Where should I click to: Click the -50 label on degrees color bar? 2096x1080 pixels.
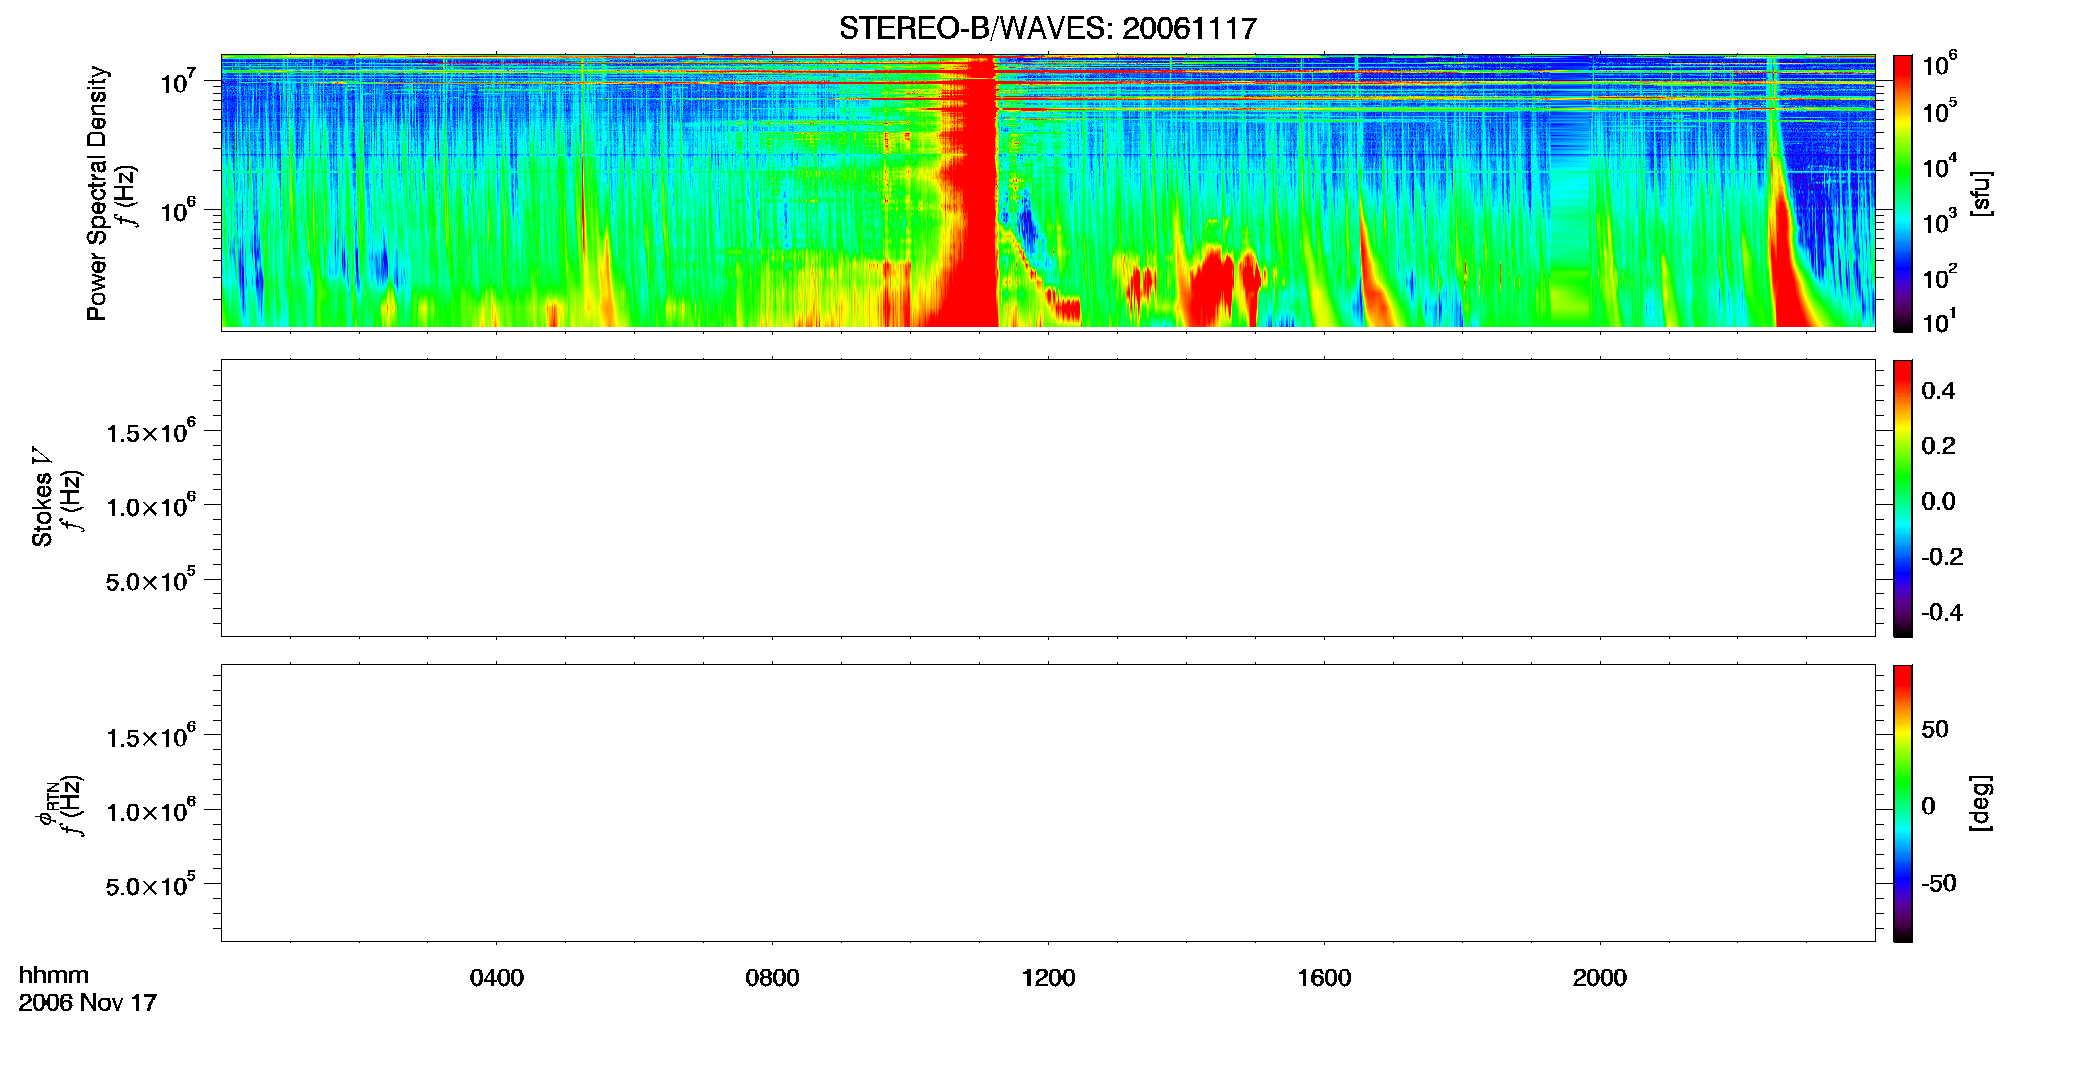coord(1939,883)
